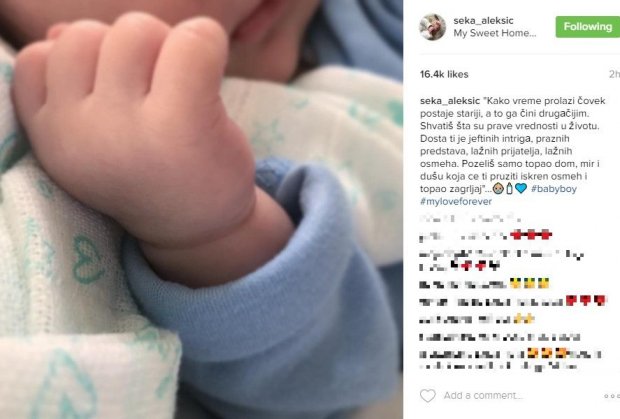This screenshot has width=620, height=419.
Task: Click the #babyboy hashtag
Action: point(554,189)
